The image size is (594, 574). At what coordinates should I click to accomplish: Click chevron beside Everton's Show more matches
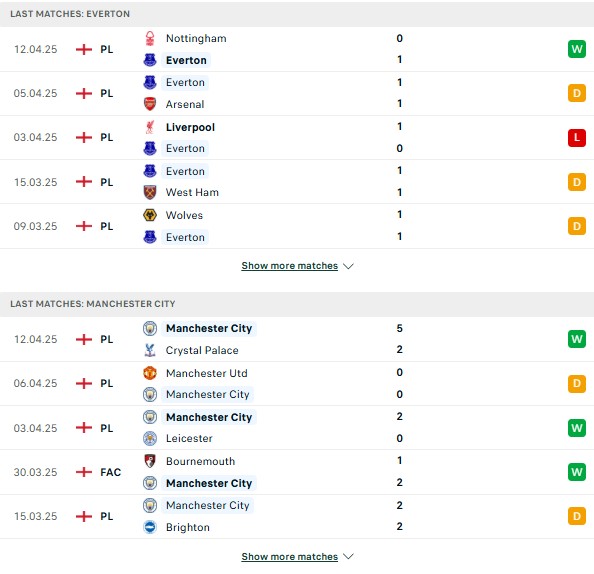pos(348,266)
